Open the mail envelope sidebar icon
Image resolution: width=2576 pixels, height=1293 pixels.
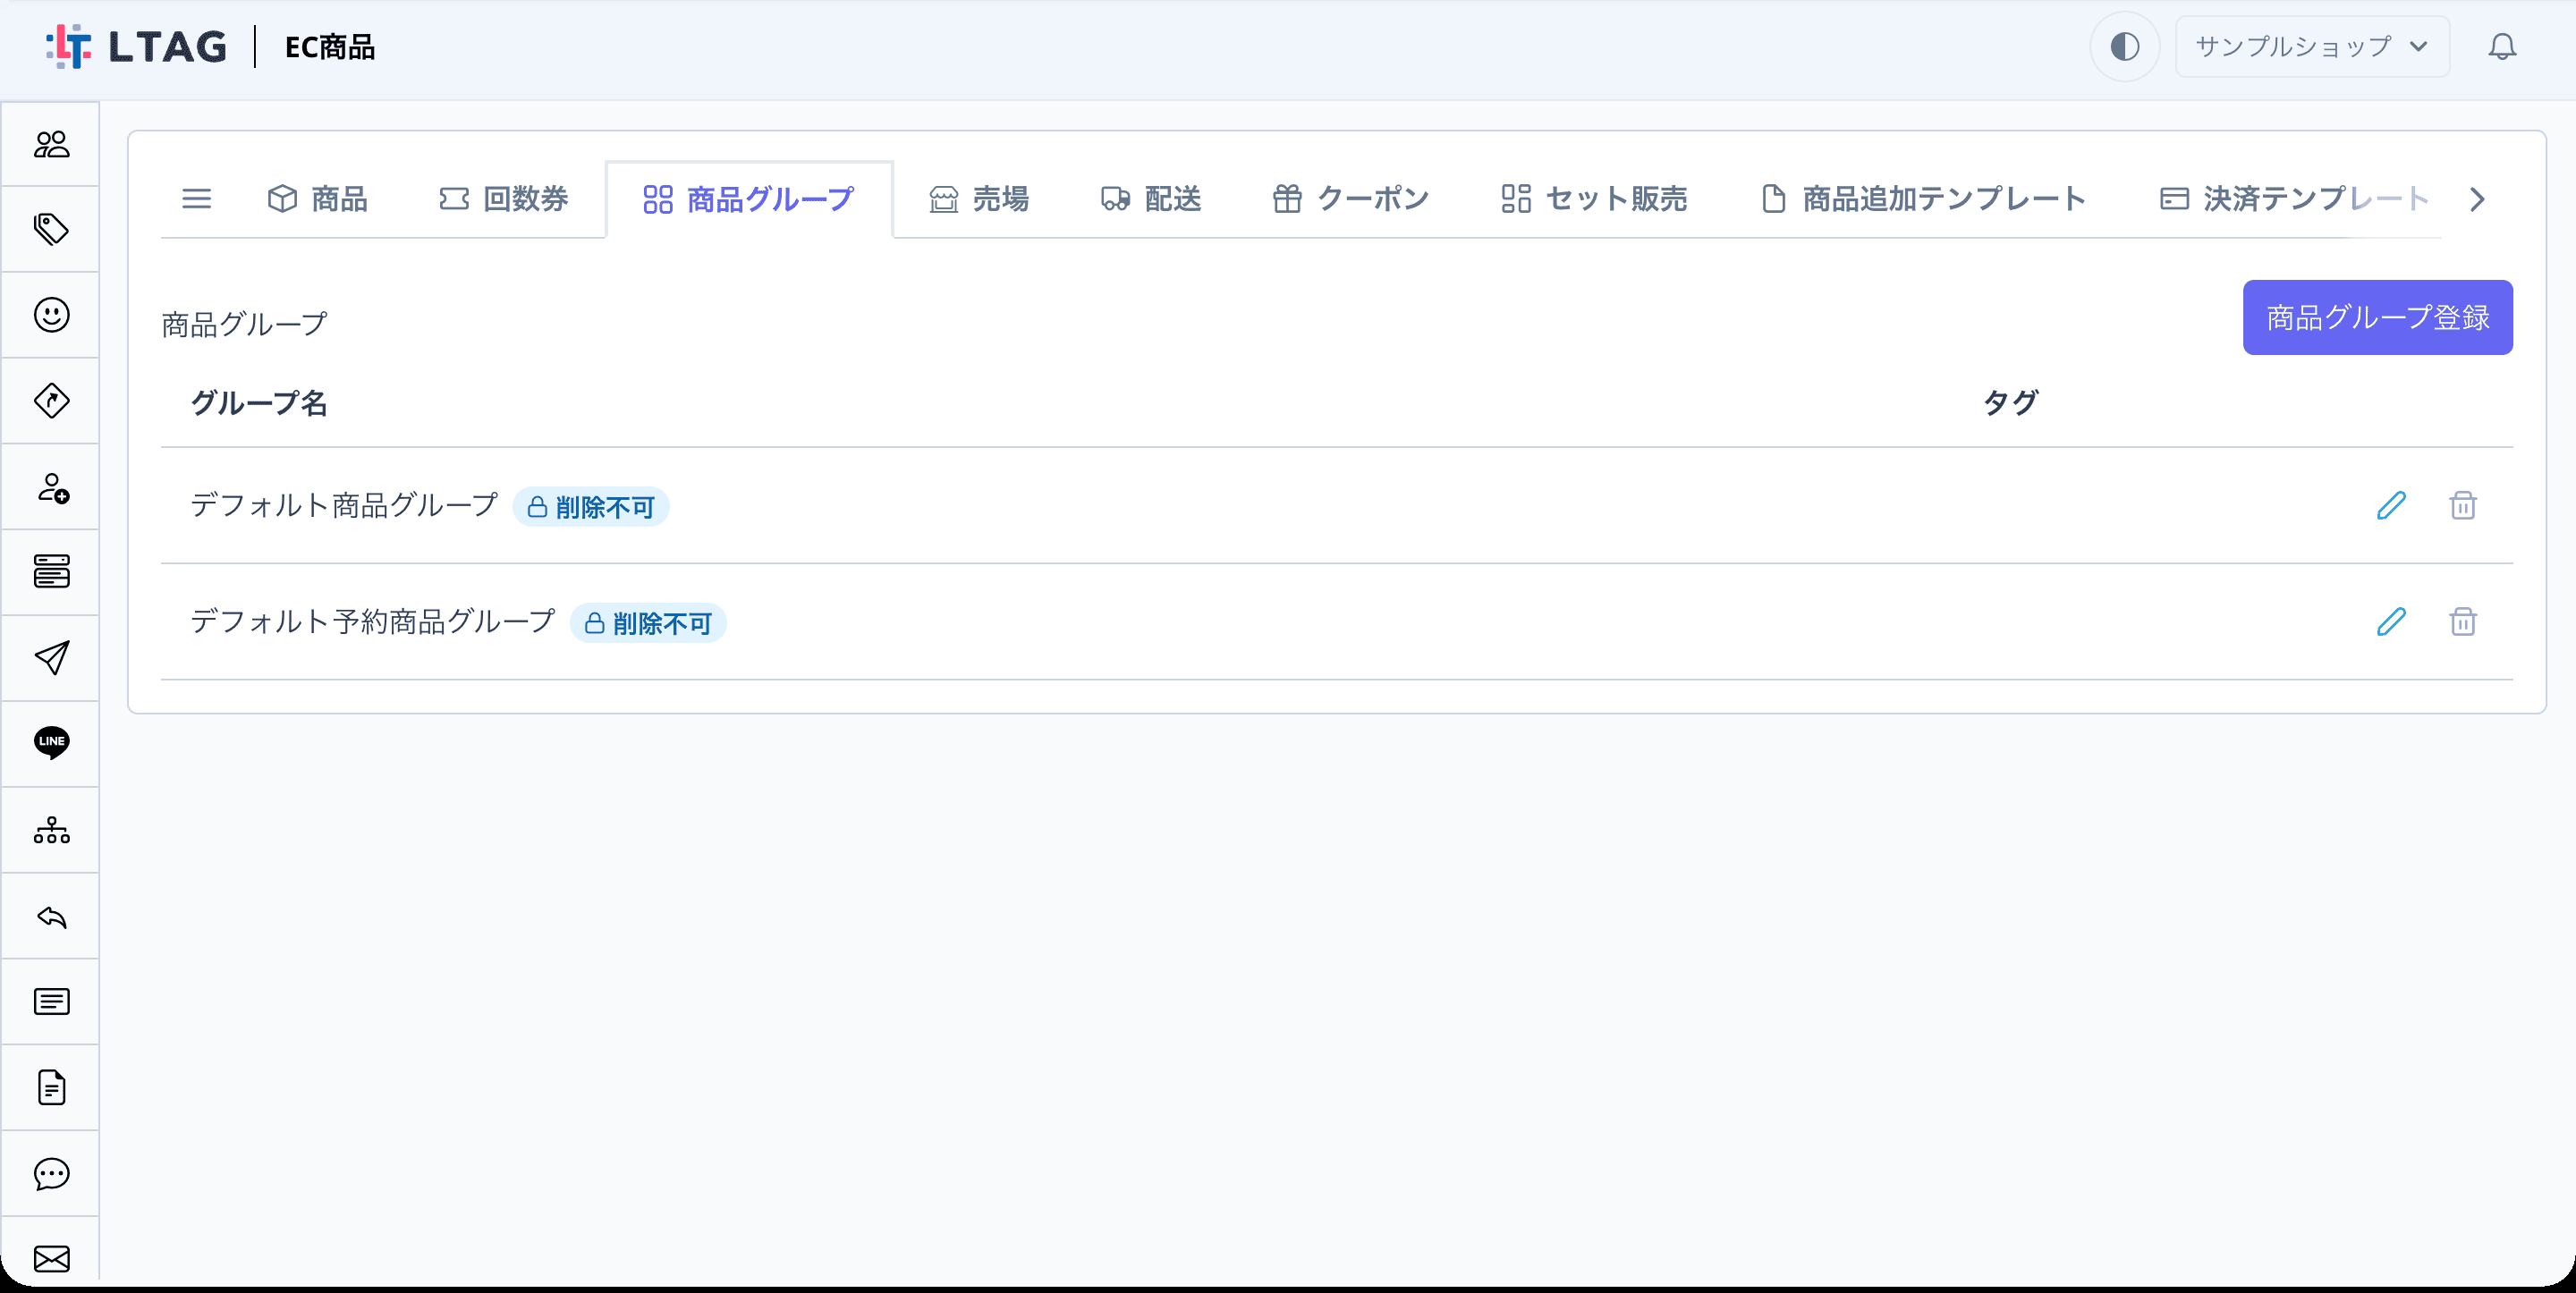coord(51,1258)
